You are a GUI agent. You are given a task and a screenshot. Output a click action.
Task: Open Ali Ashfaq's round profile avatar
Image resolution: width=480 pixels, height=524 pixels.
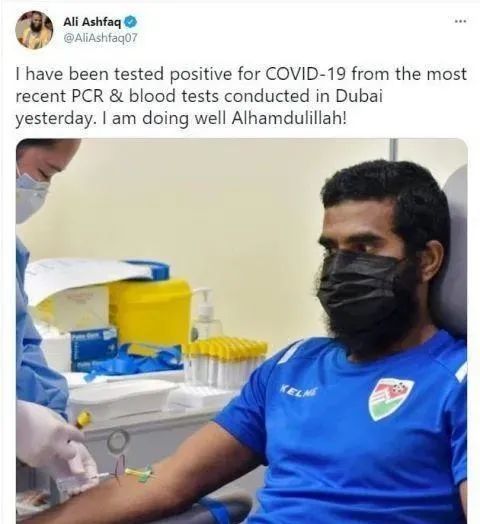tap(34, 30)
